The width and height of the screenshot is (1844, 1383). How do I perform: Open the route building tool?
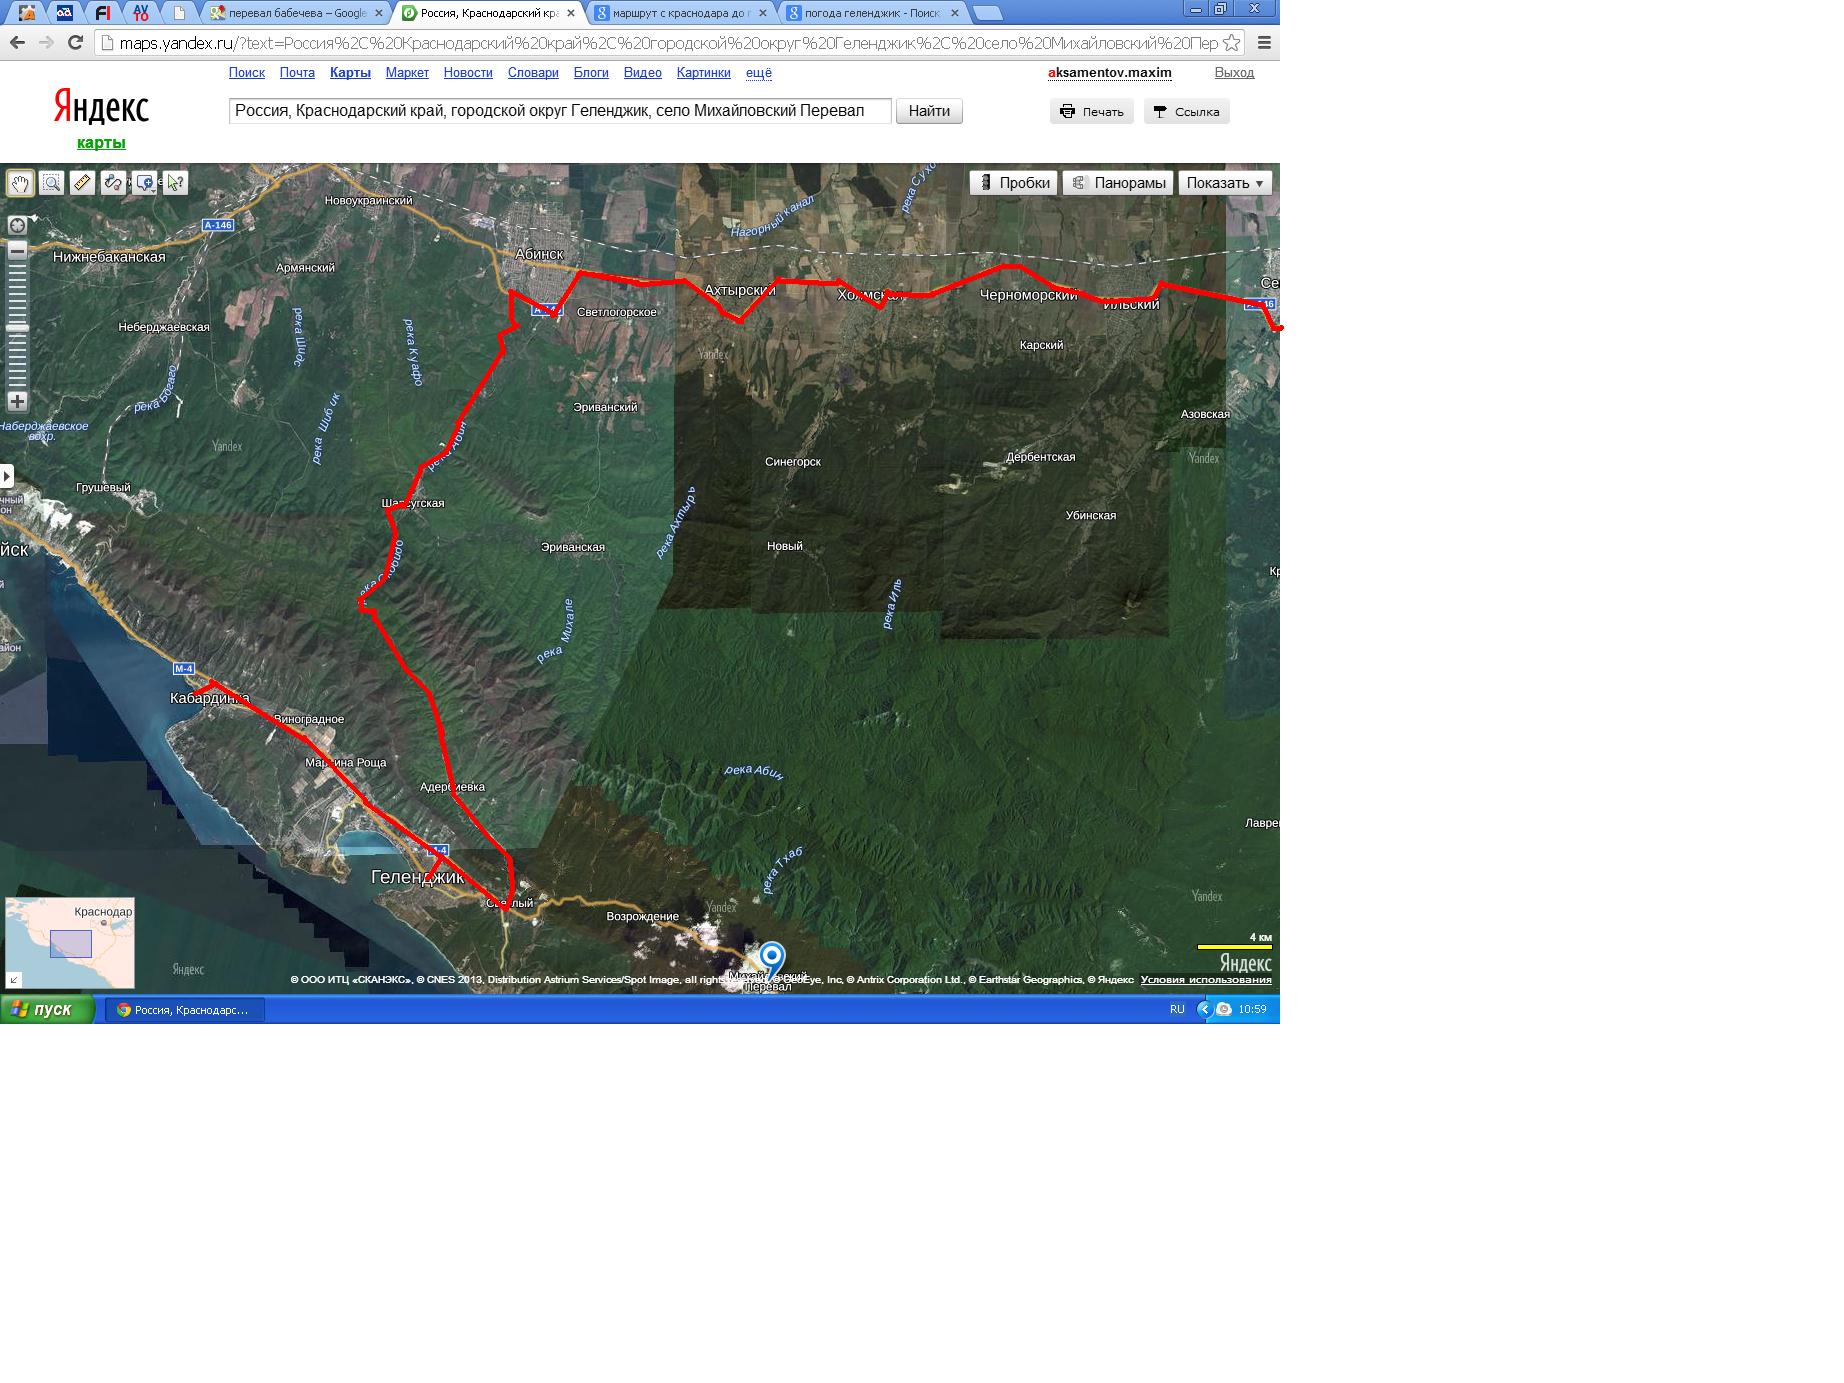tap(113, 183)
